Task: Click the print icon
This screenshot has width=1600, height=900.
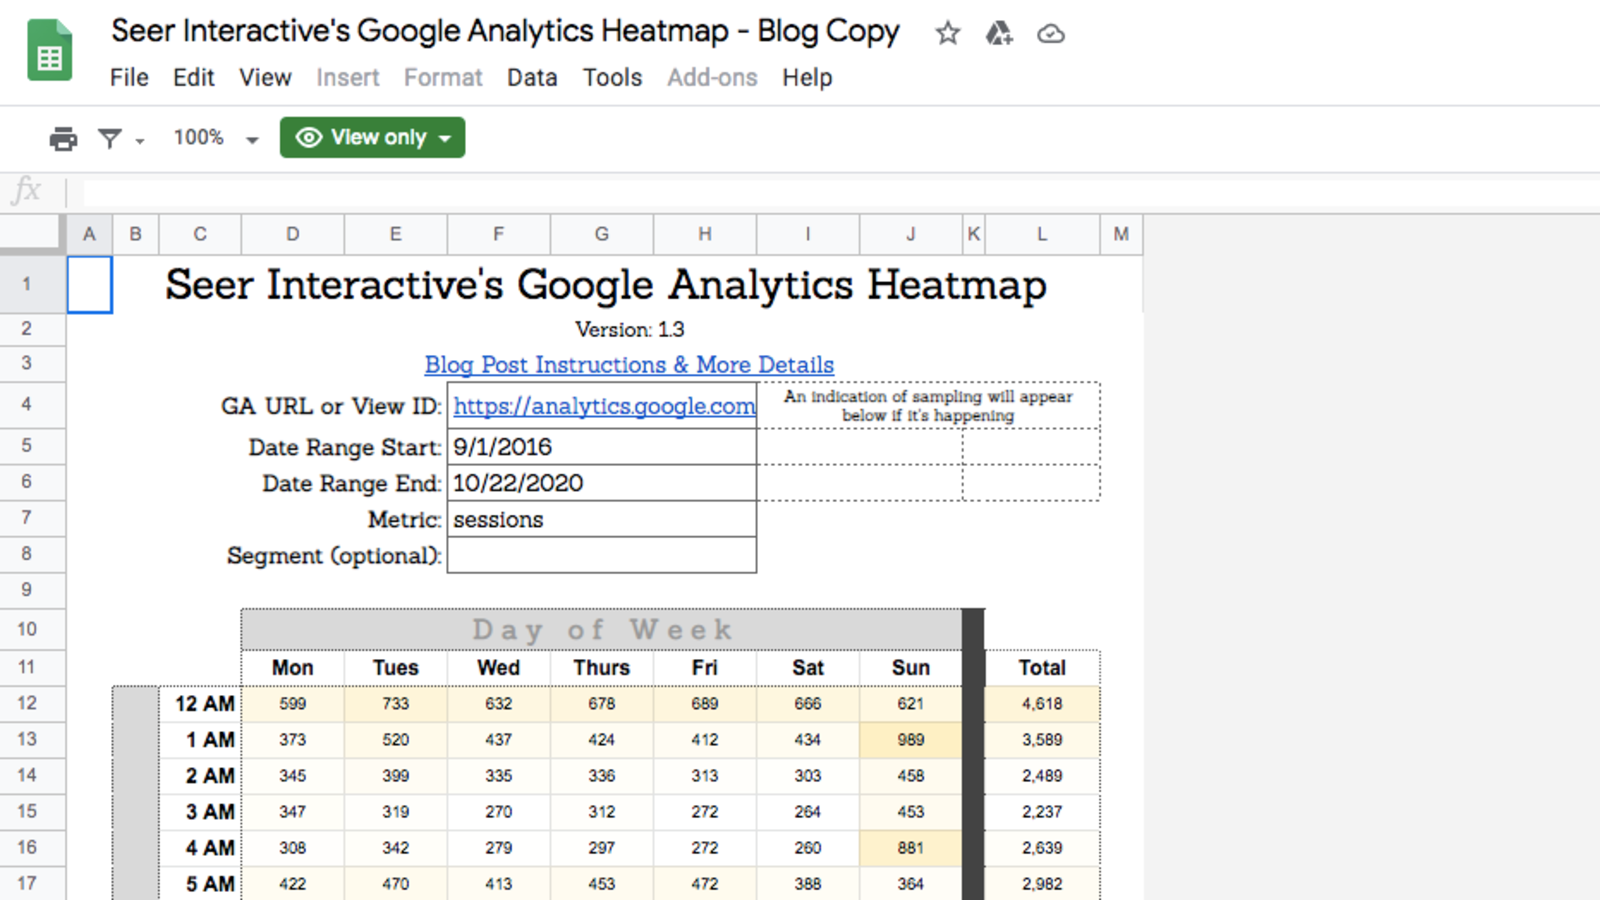Action: pos(63,138)
